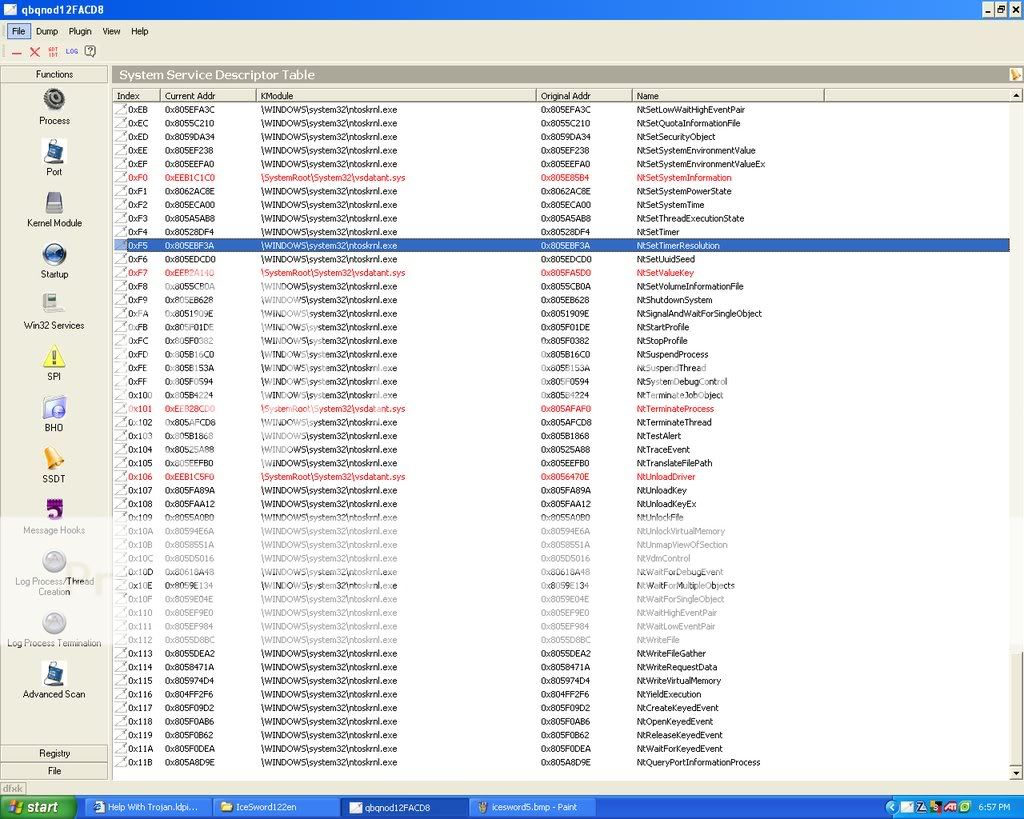Collapse the Functions panel header
1024x819 pixels.
54,74
